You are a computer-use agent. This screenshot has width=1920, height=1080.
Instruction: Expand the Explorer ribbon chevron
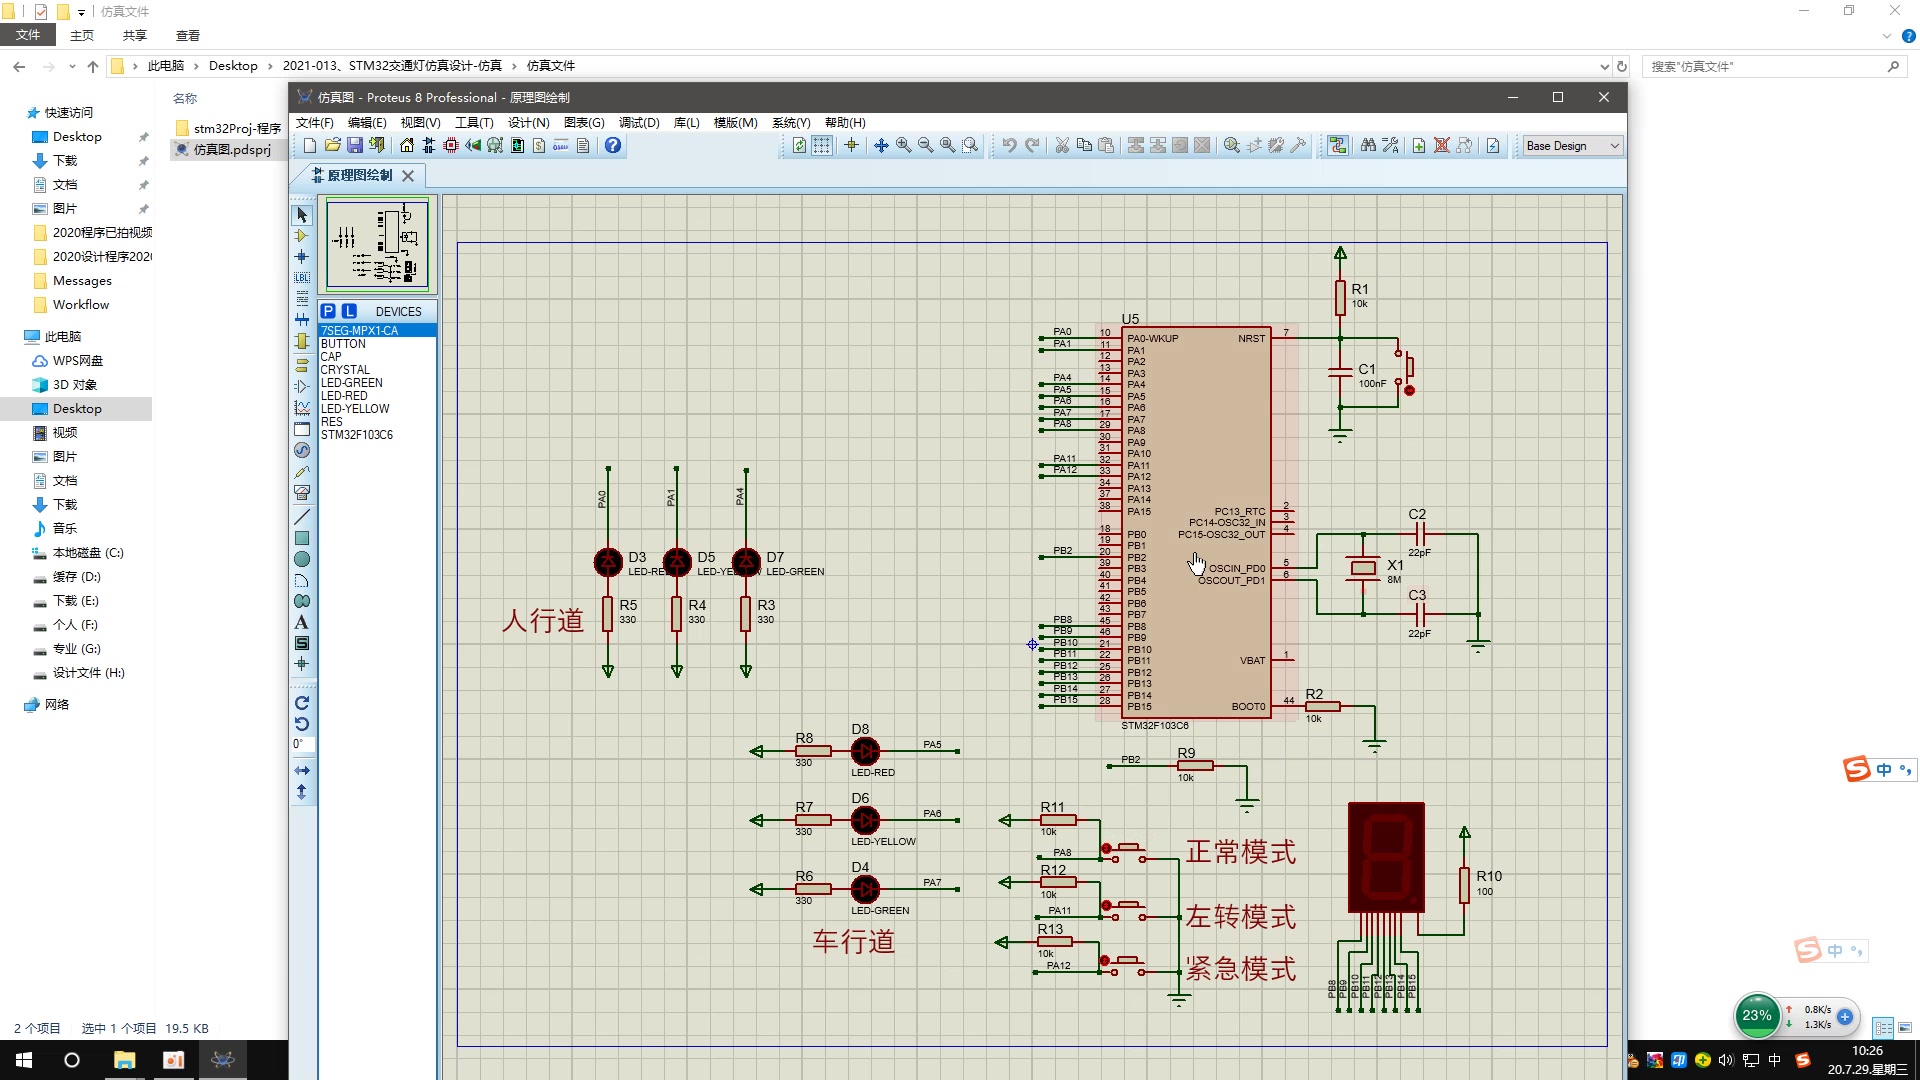click(1886, 36)
